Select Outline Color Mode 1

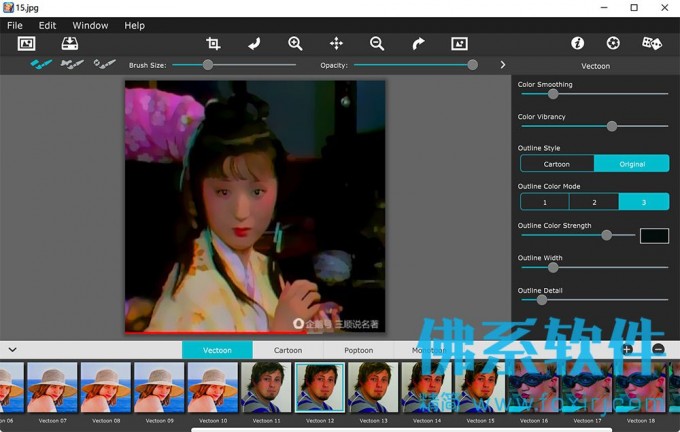coord(545,202)
